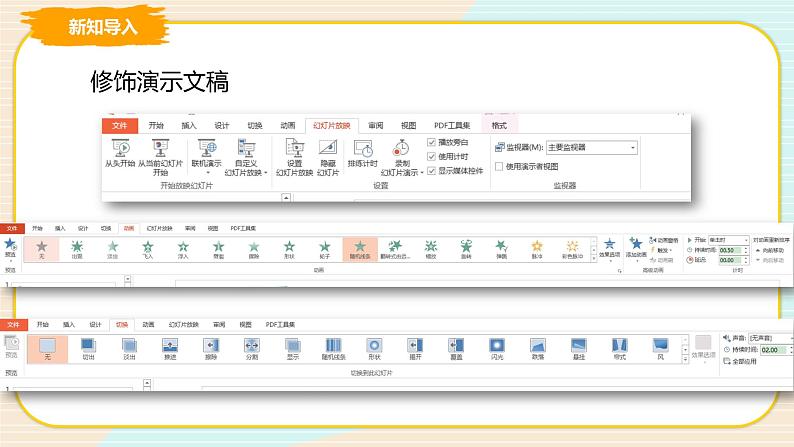Screen dimensions: 794x447
Task: Enable the 使用演示者视图 checkbox
Action: tap(499, 166)
